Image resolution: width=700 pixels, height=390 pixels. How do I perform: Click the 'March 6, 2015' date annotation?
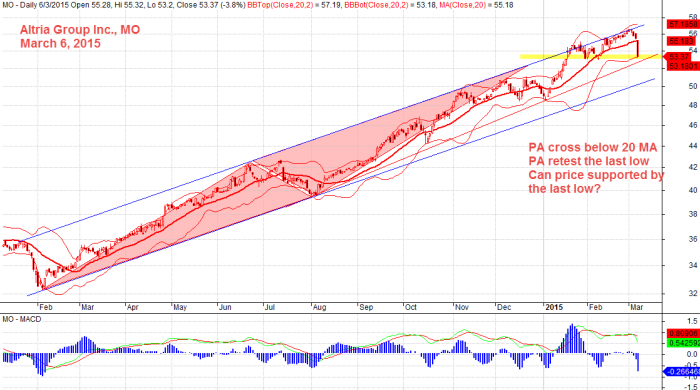(x=60, y=44)
